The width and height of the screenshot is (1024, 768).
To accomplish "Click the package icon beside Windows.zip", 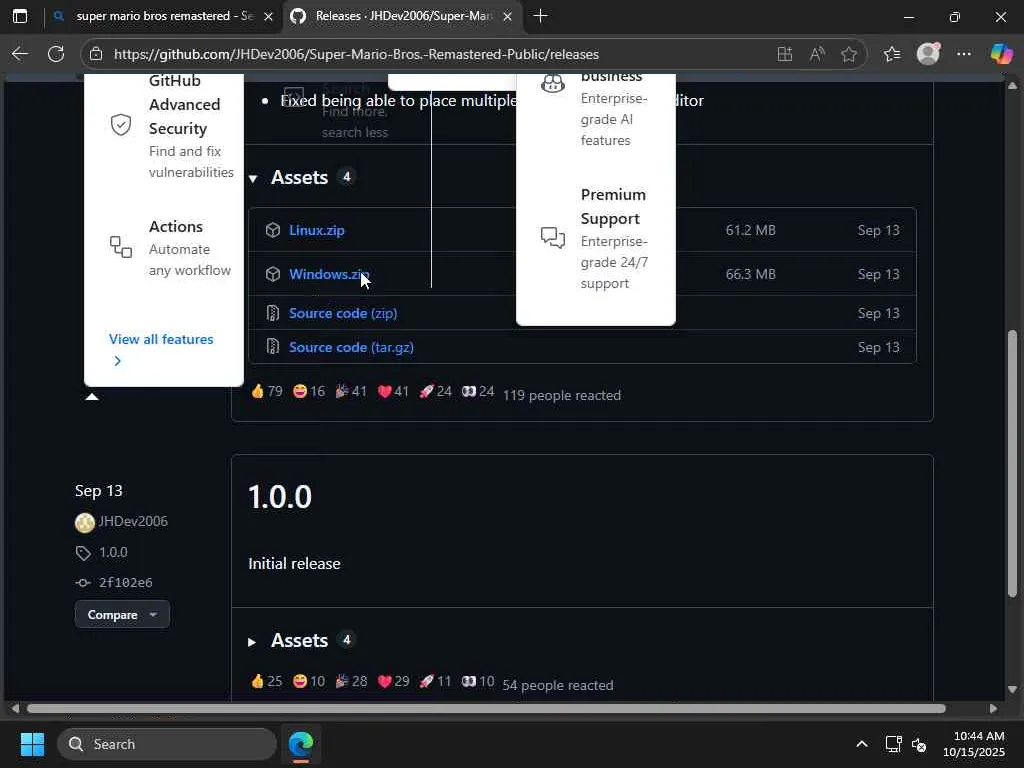I will (x=273, y=274).
